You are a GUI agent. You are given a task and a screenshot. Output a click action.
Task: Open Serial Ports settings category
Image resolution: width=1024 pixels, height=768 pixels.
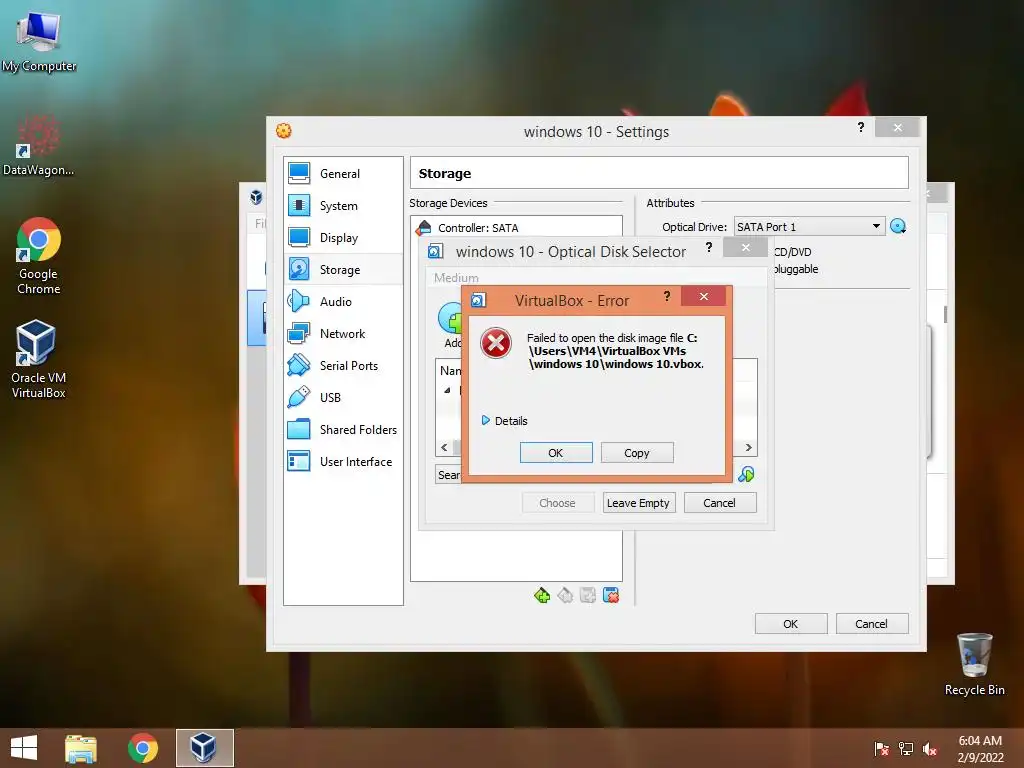point(343,366)
